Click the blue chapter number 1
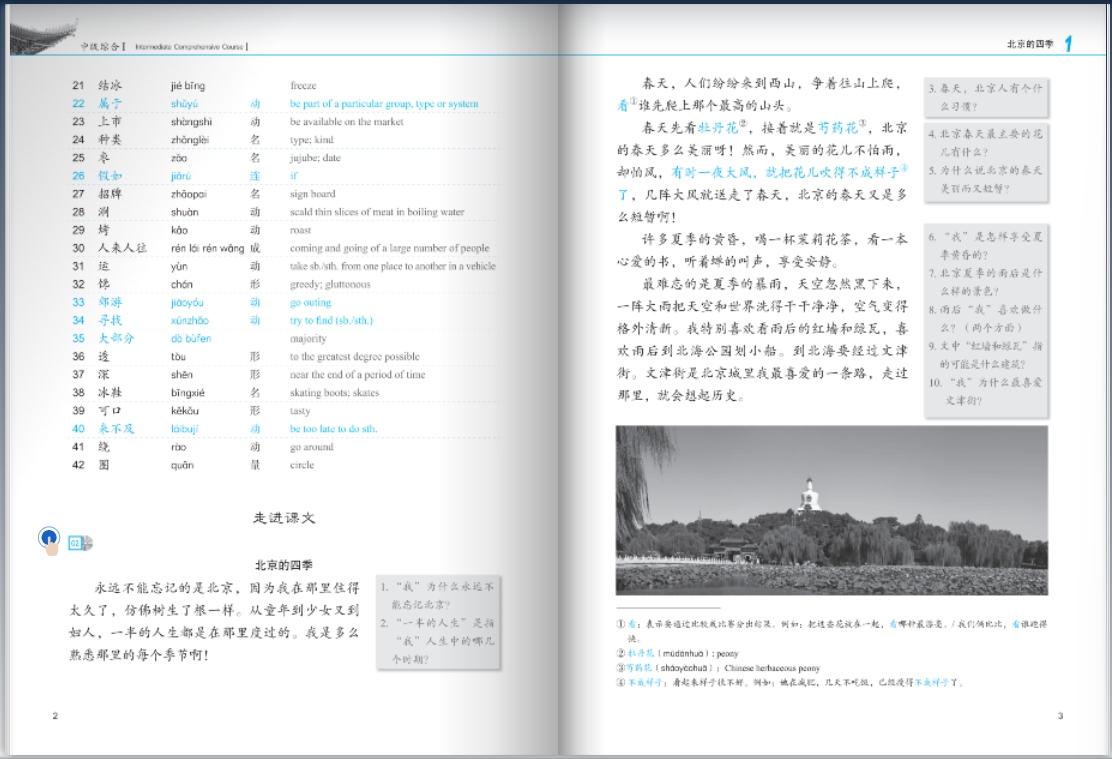 point(1068,43)
